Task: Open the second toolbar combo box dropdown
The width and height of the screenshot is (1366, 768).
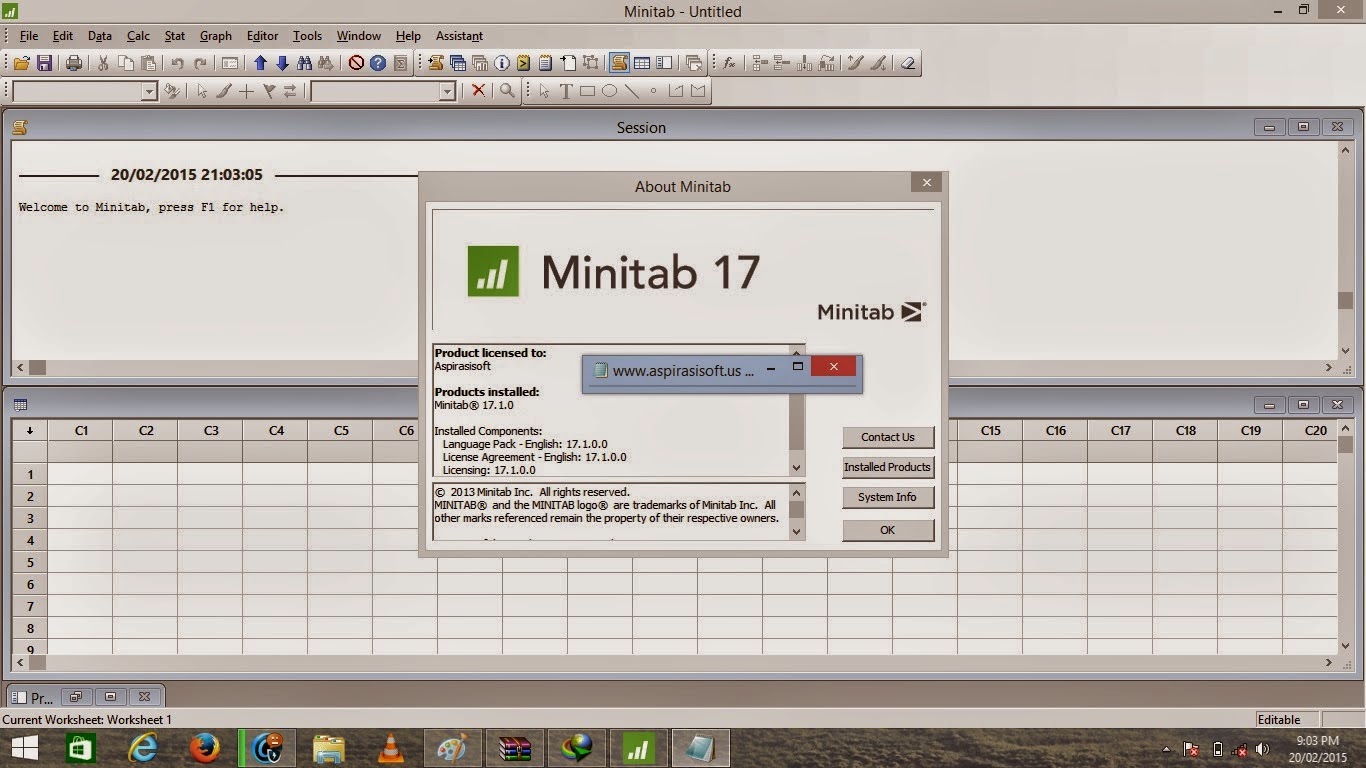Action: (x=448, y=91)
